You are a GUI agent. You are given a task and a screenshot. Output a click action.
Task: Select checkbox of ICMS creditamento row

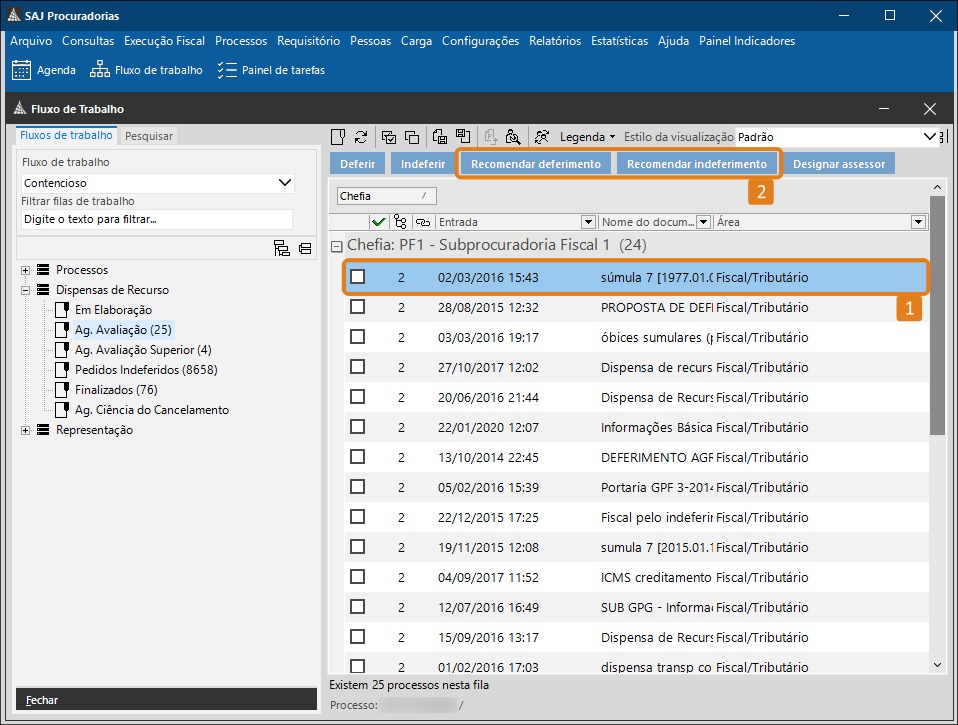click(357, 577)
